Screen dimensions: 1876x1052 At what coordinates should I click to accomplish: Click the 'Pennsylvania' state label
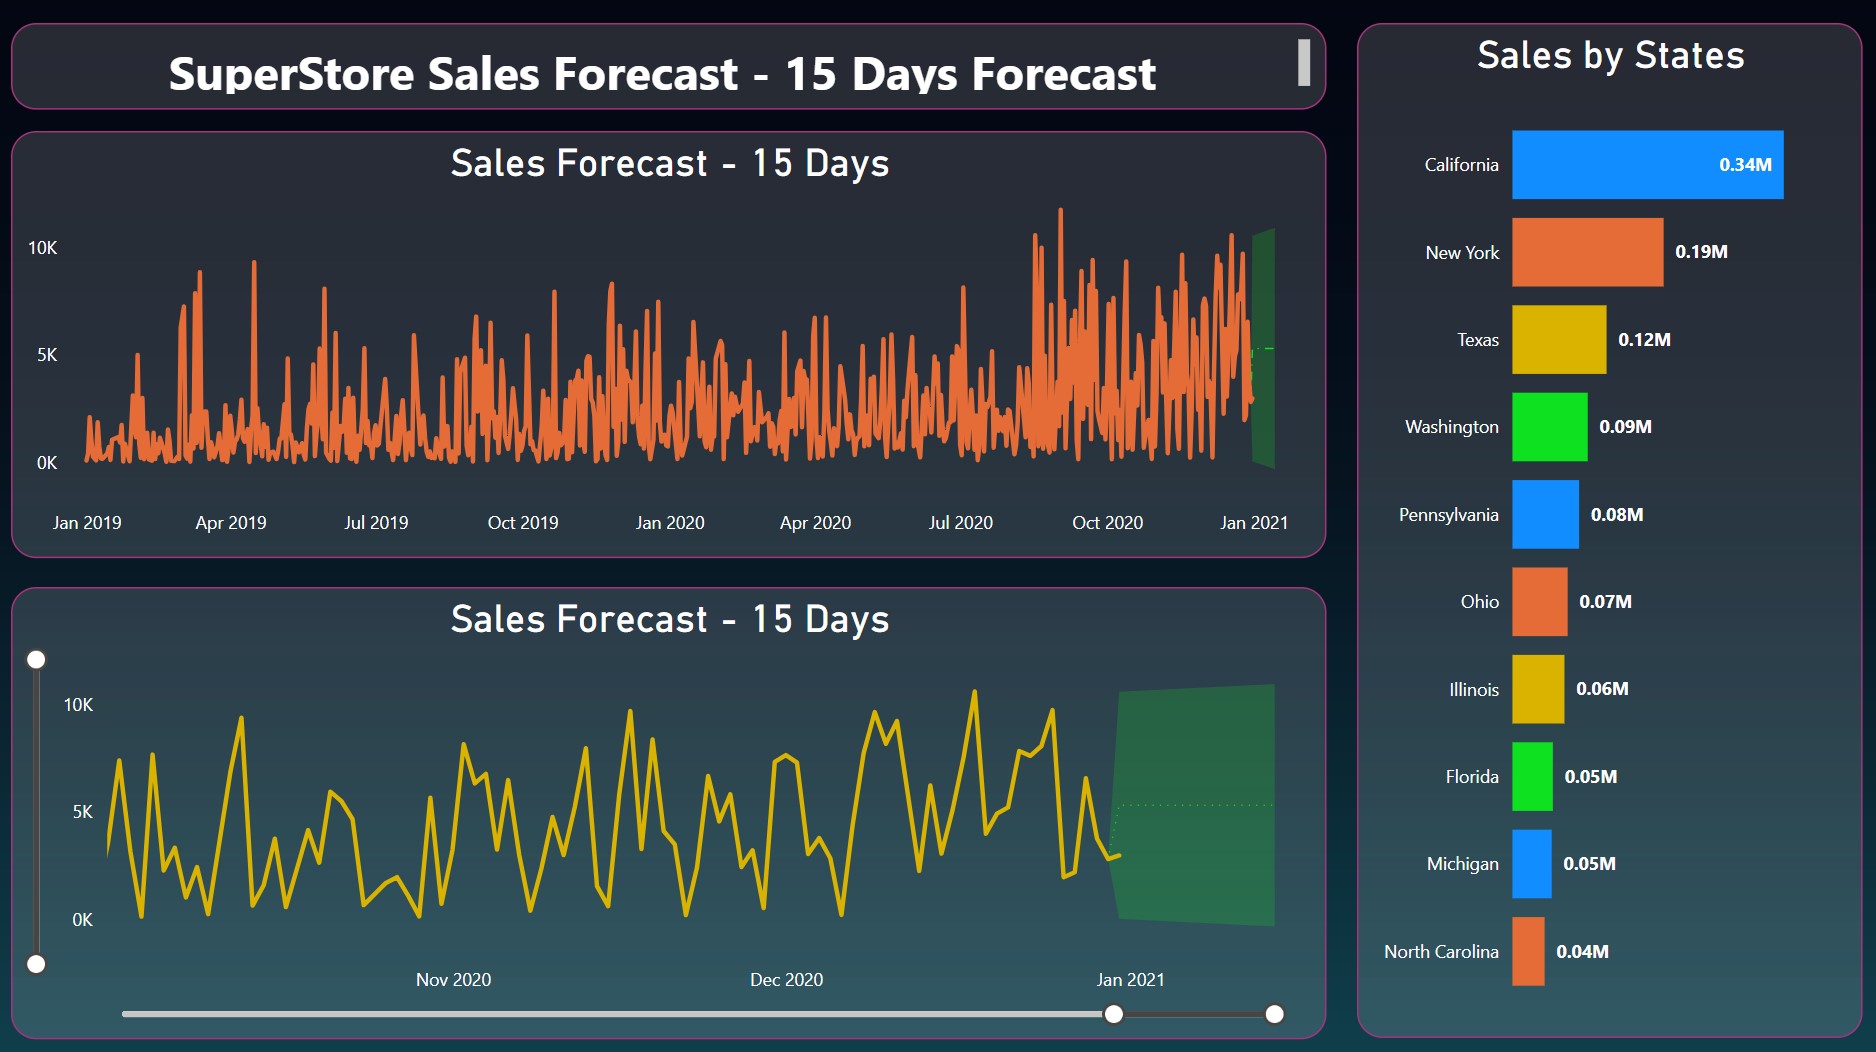tap(1448, 515)
